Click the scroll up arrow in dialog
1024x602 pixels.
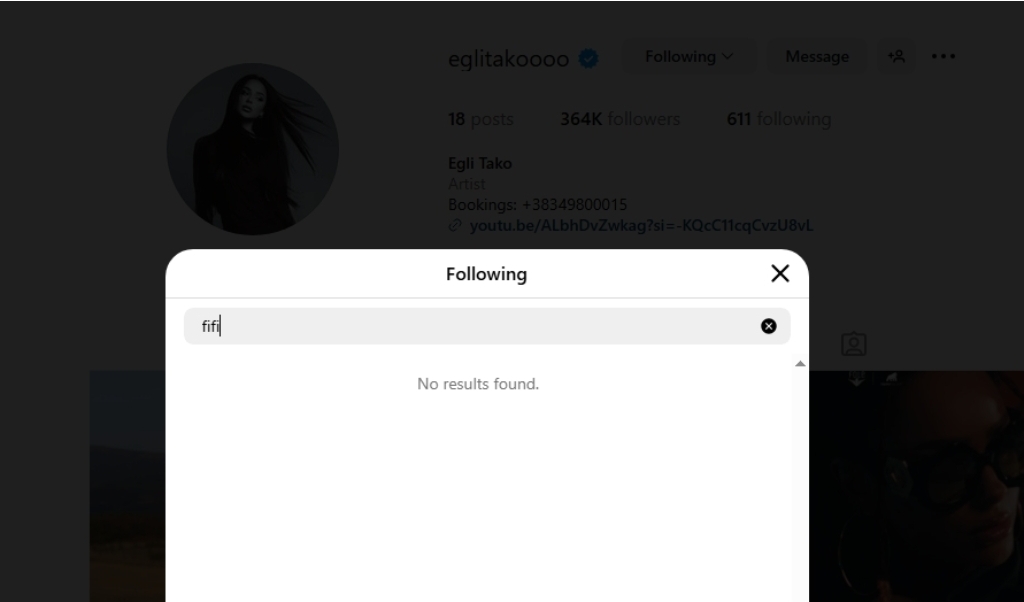[800, 364]
